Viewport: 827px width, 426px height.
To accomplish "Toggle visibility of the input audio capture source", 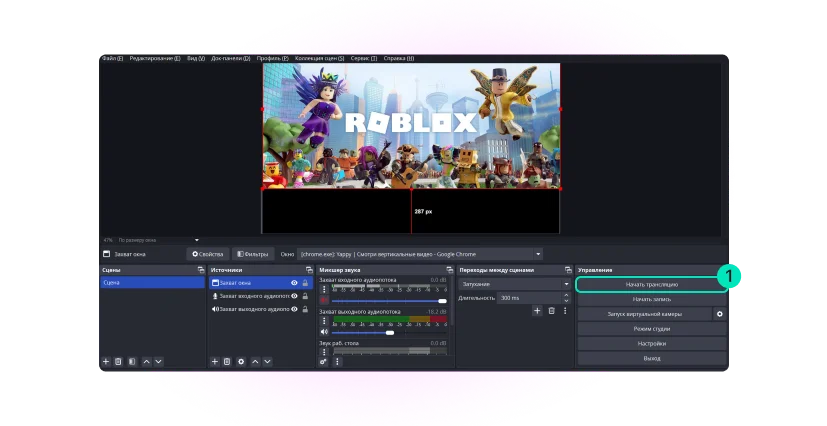I will tap(294, 296).
